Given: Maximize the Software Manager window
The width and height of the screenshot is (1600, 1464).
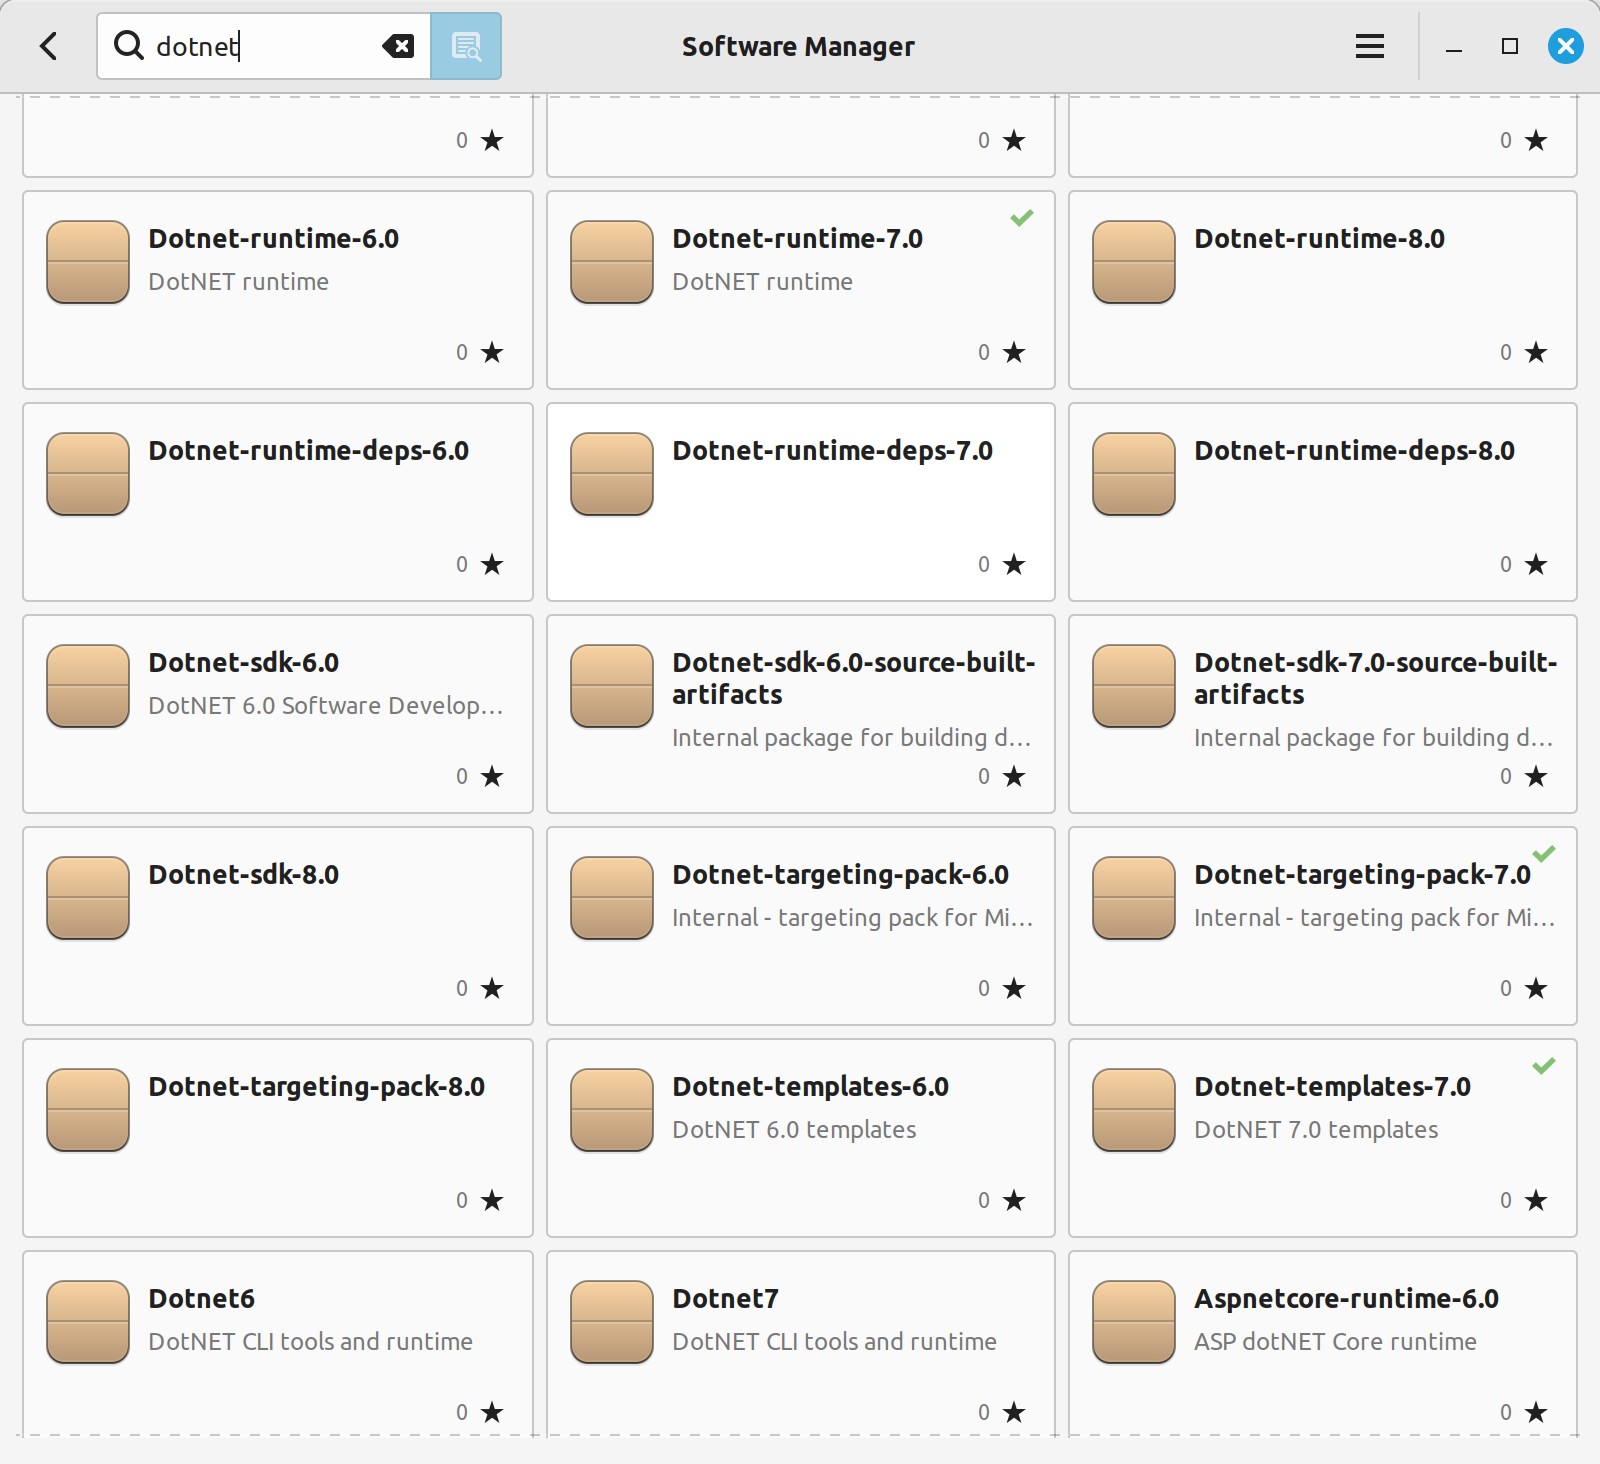Looking at the screenshot, I should 1510,46.
